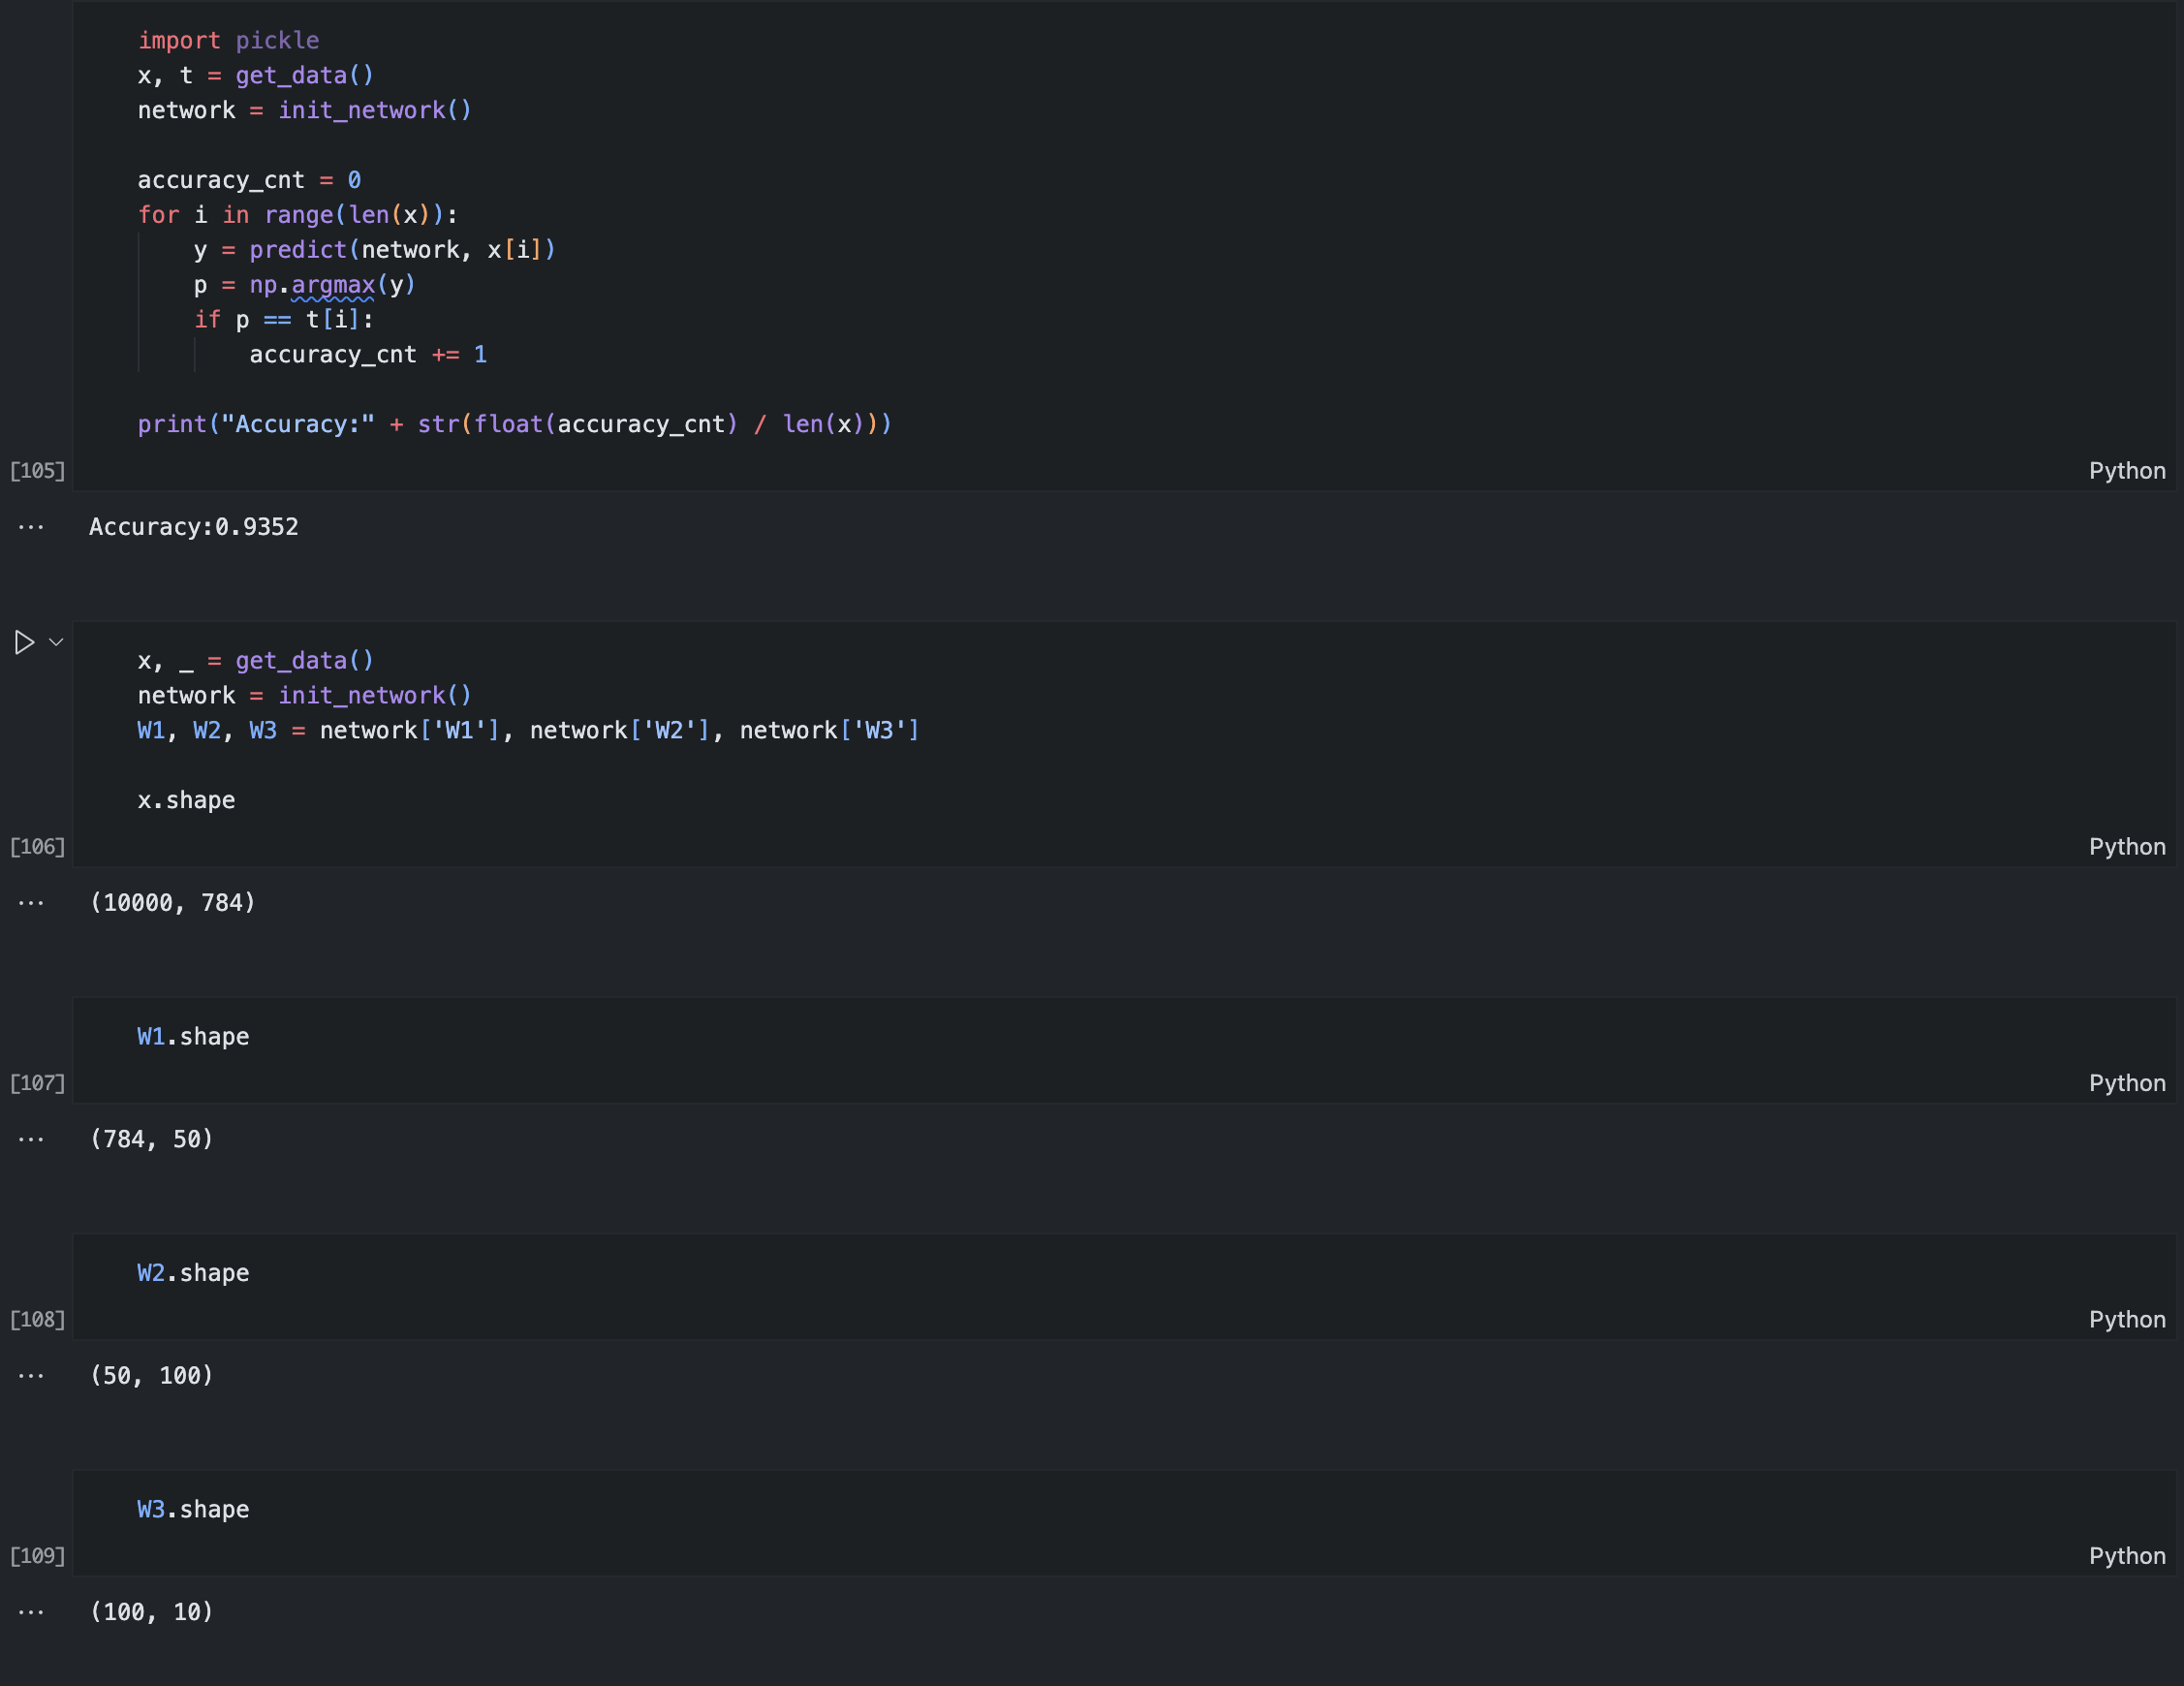The image size is (2184, 1686).
Task: Click x, t = get_data() line in cell 105
Action: pos(256,76)
